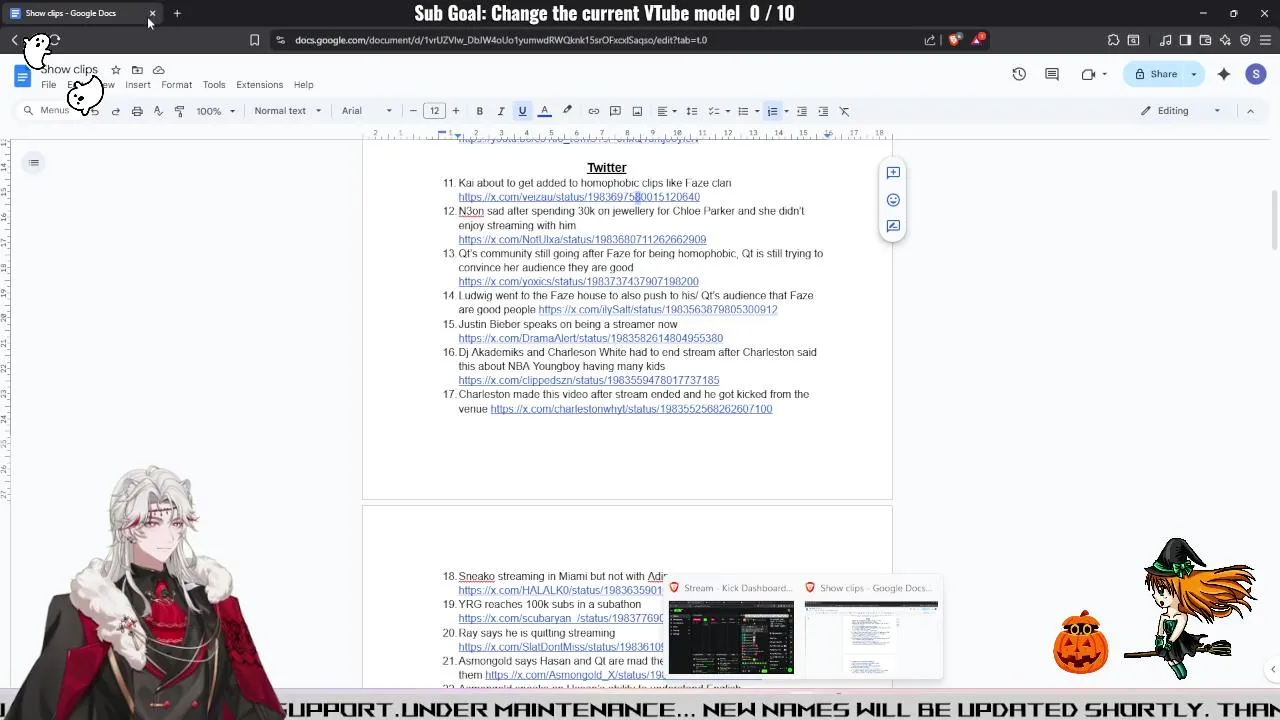Insert an image from toolbar

point(637,111)
